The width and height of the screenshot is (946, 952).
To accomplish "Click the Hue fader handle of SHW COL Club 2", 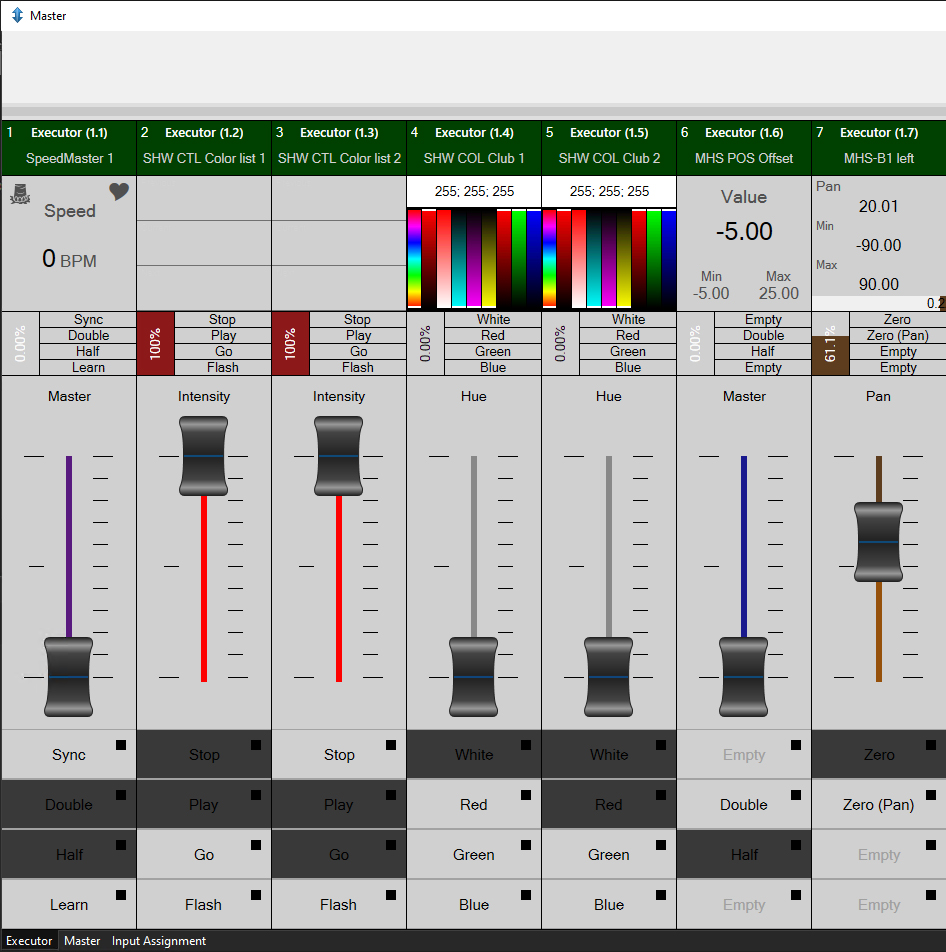I will [608, 677].
